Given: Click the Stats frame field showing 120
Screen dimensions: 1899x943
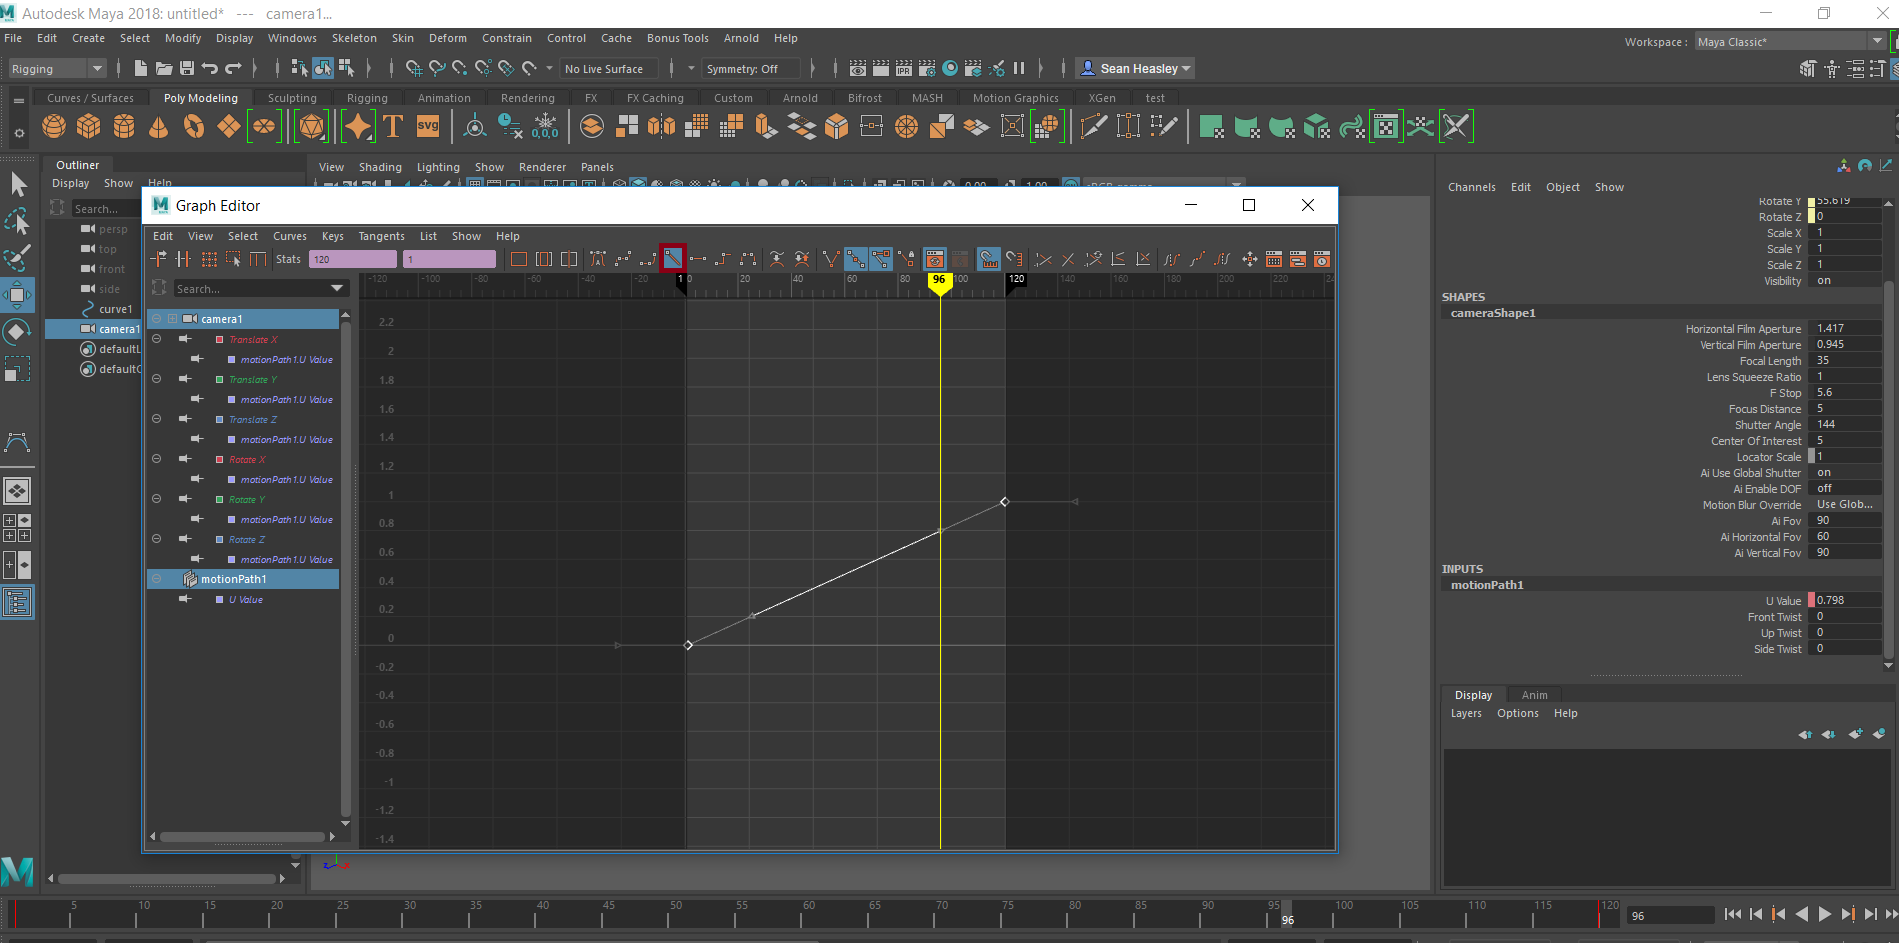Looking at the screenshot, I should [353, 259].
